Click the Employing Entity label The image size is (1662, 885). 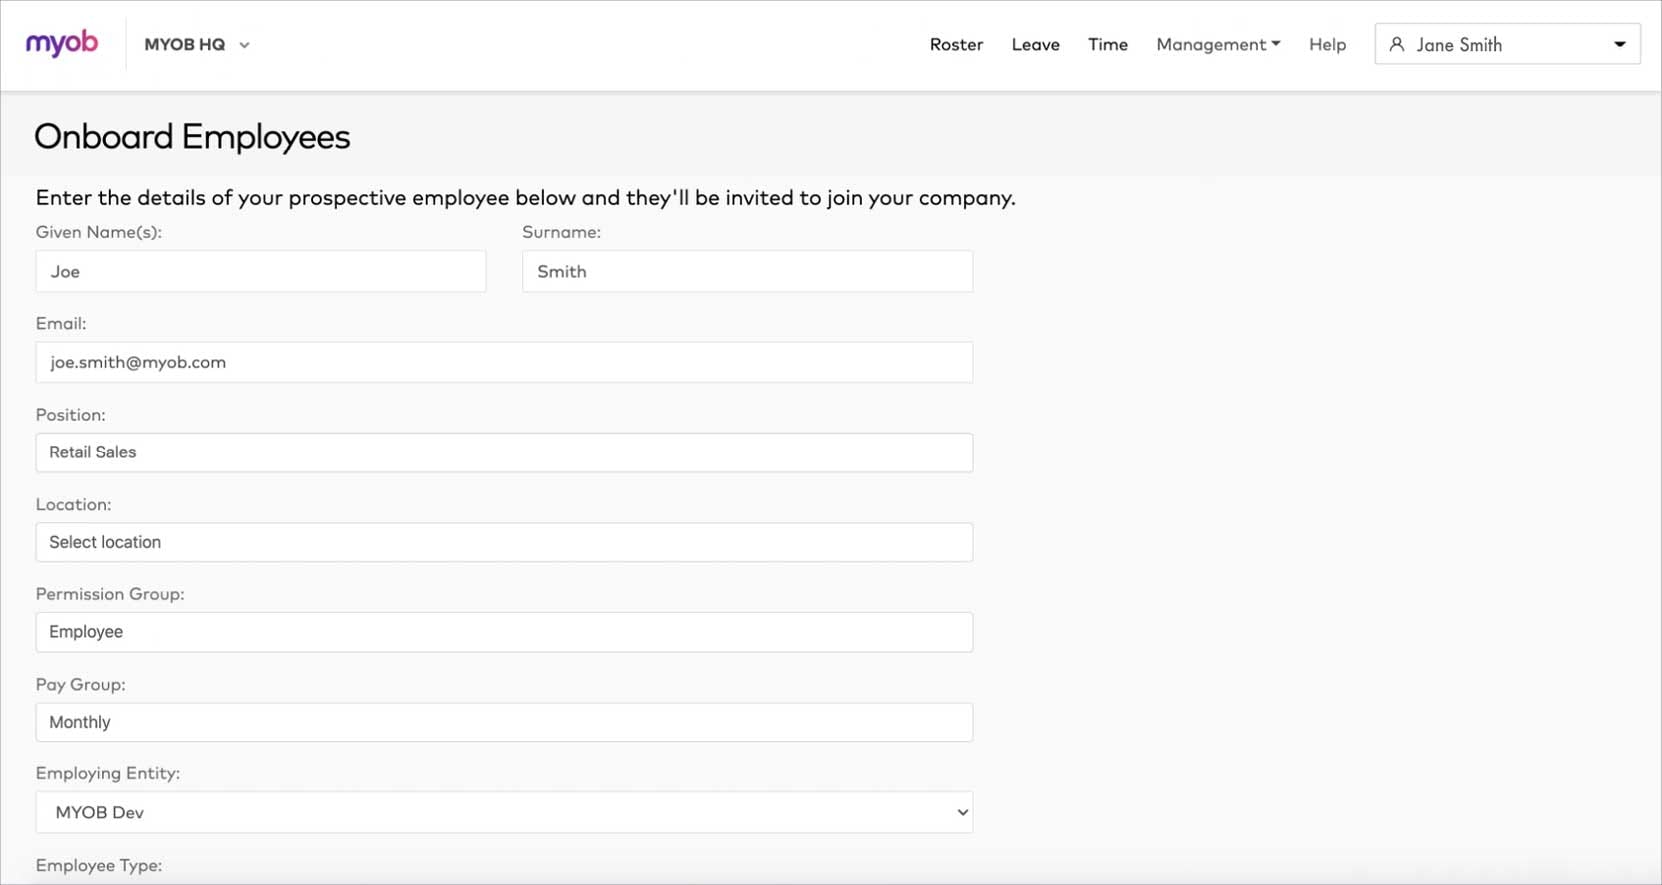coord(108,773)
